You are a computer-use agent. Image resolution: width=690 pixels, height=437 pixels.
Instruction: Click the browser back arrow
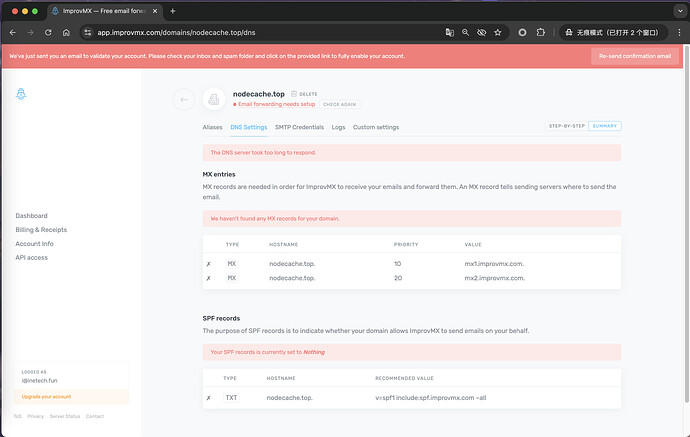point(13,32)
